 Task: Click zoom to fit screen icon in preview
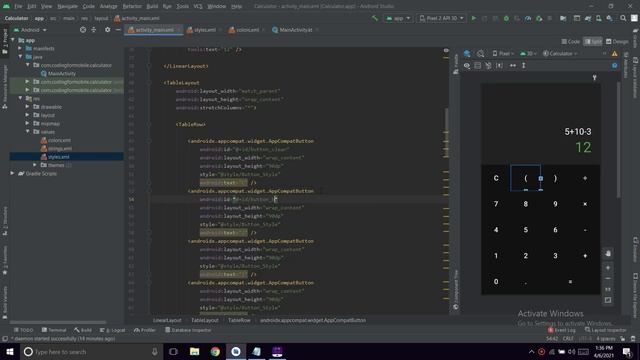pyautogui.click(x=608, y=300)
